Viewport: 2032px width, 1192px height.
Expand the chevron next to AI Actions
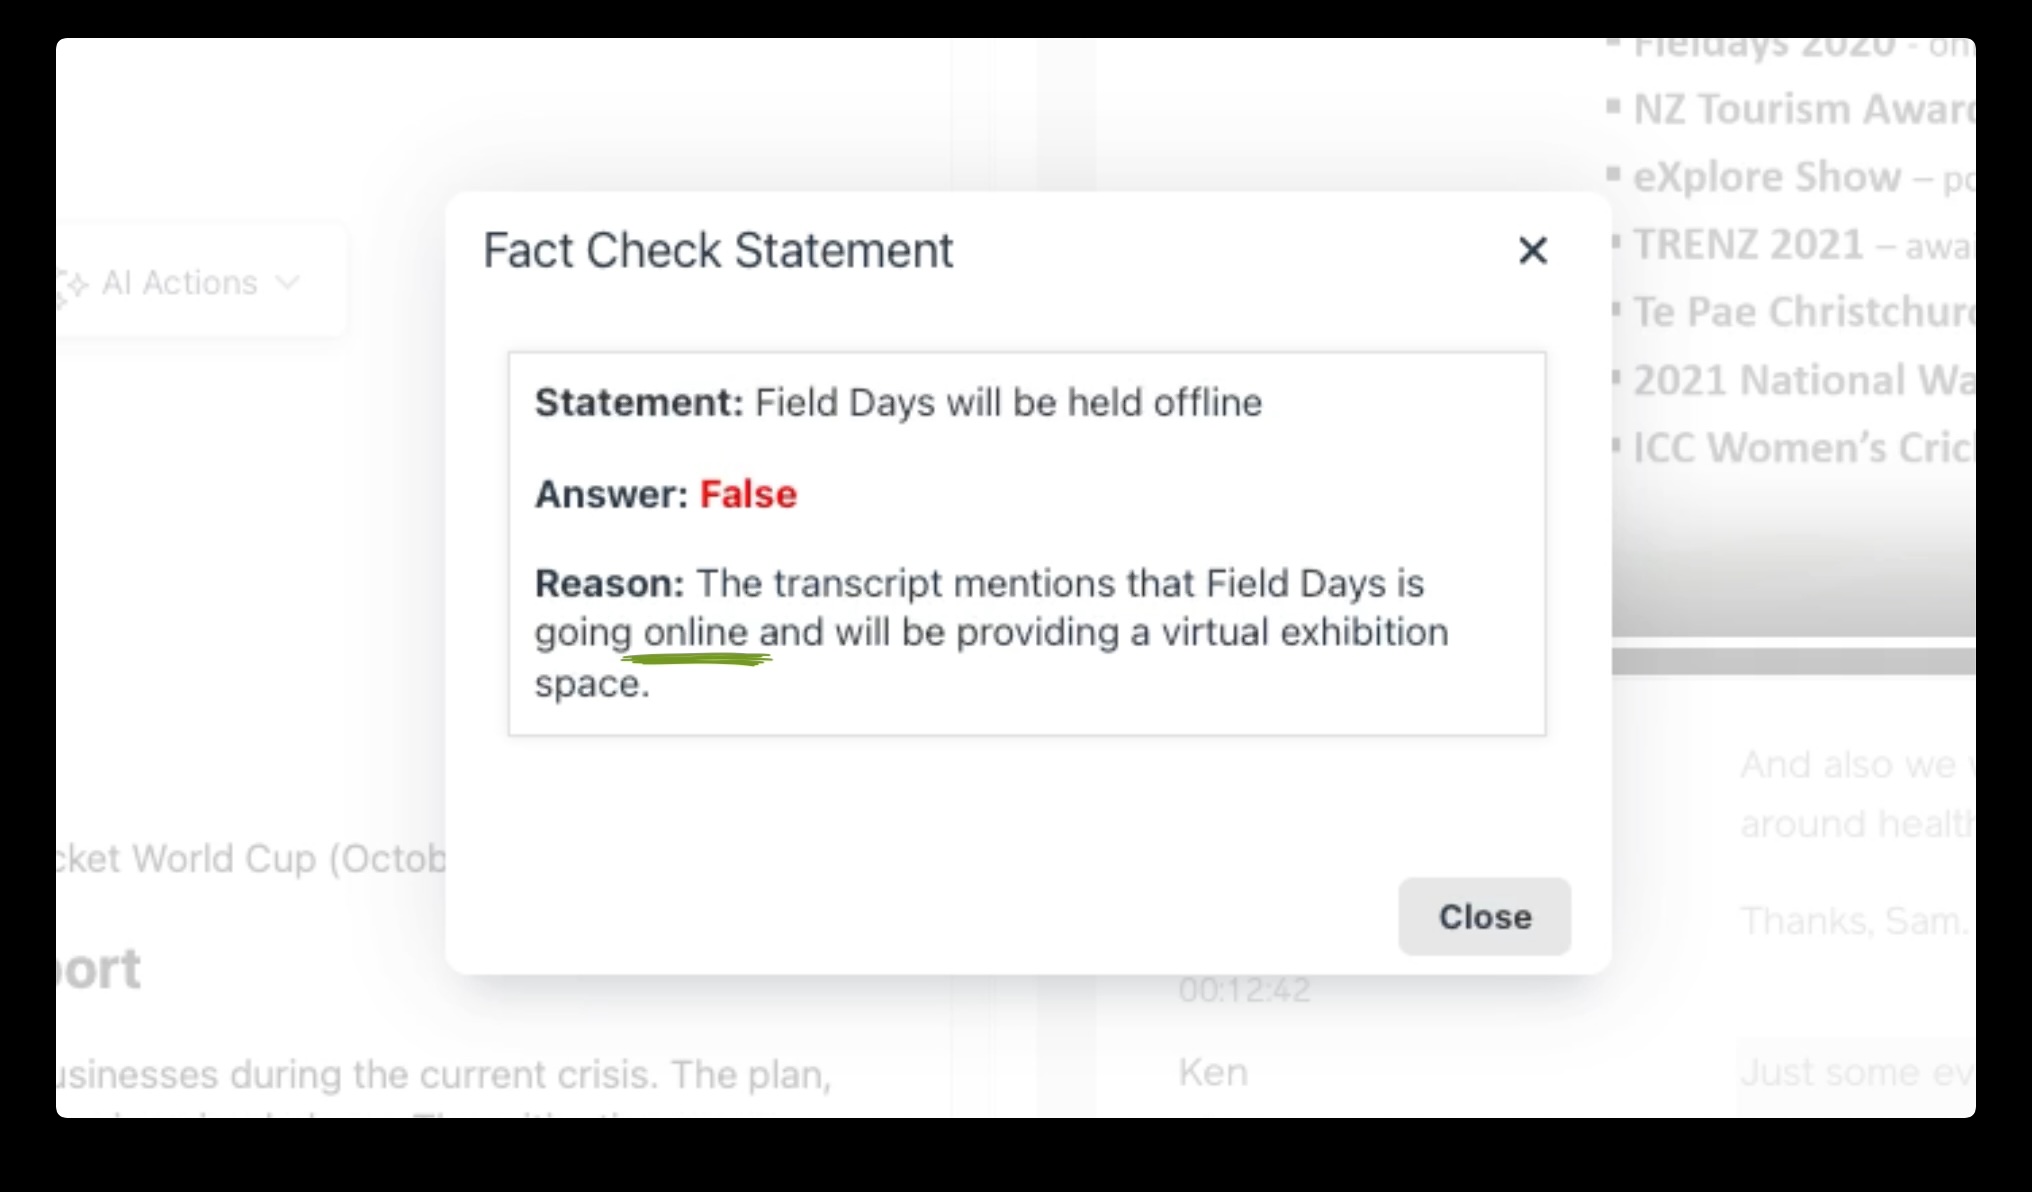288,283
